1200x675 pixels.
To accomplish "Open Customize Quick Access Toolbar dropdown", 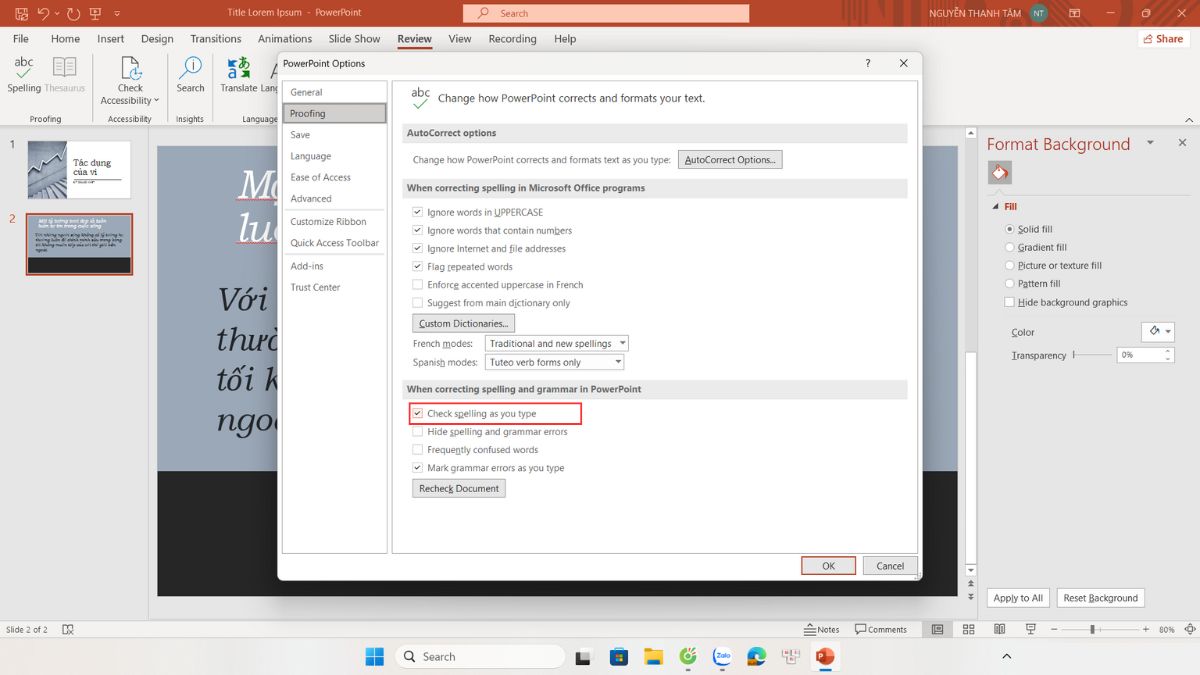I will coord(117,14).
